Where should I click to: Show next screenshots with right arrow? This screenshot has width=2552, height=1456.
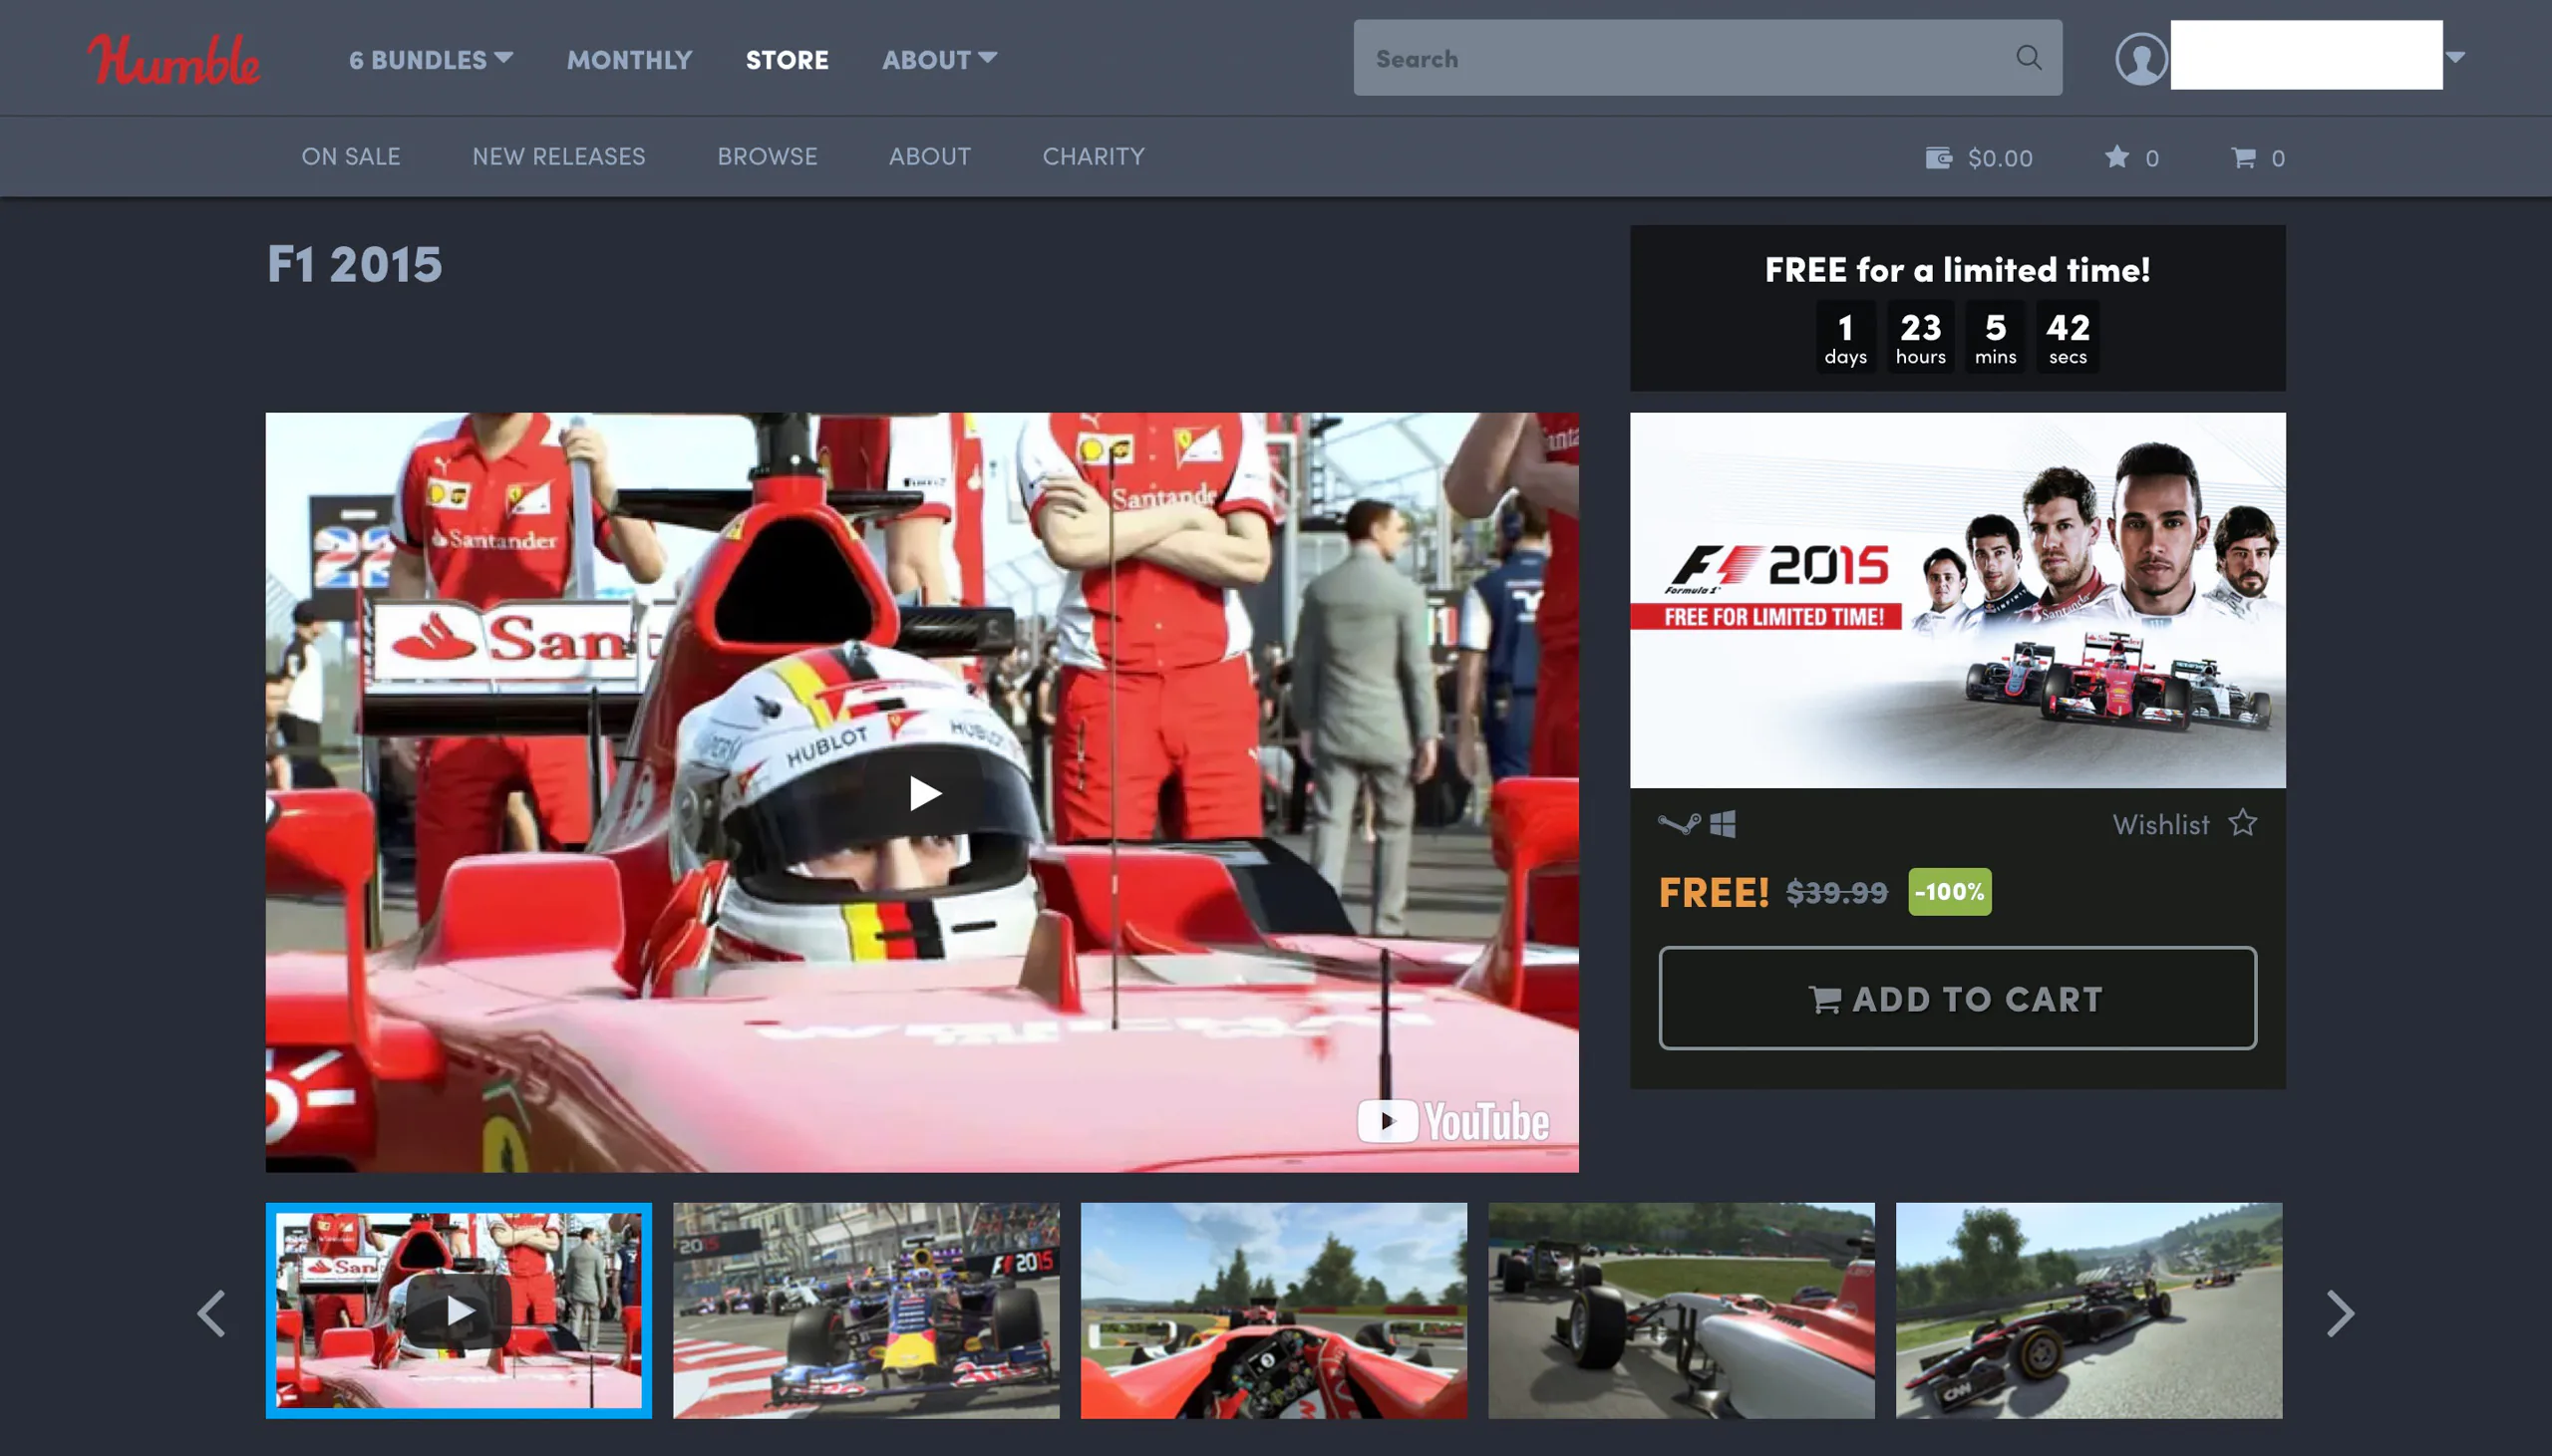(2340, 1312)
